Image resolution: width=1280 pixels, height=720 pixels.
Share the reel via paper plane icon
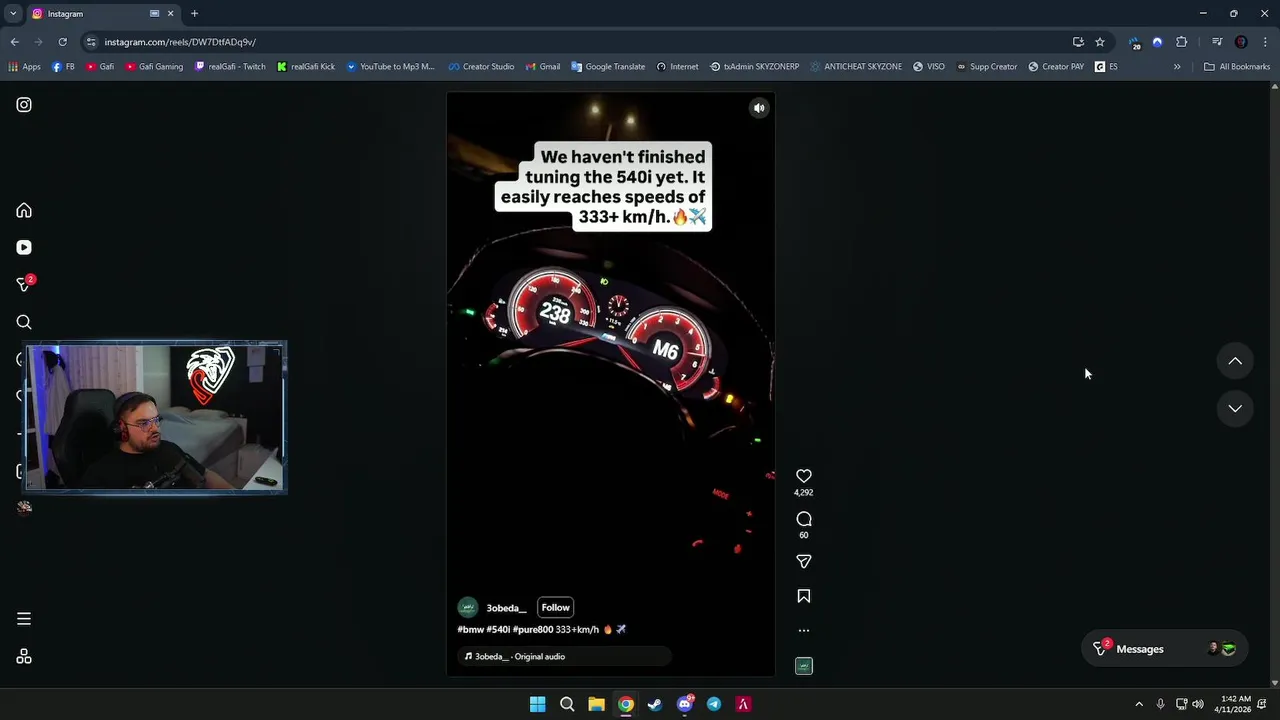[804, 562]
